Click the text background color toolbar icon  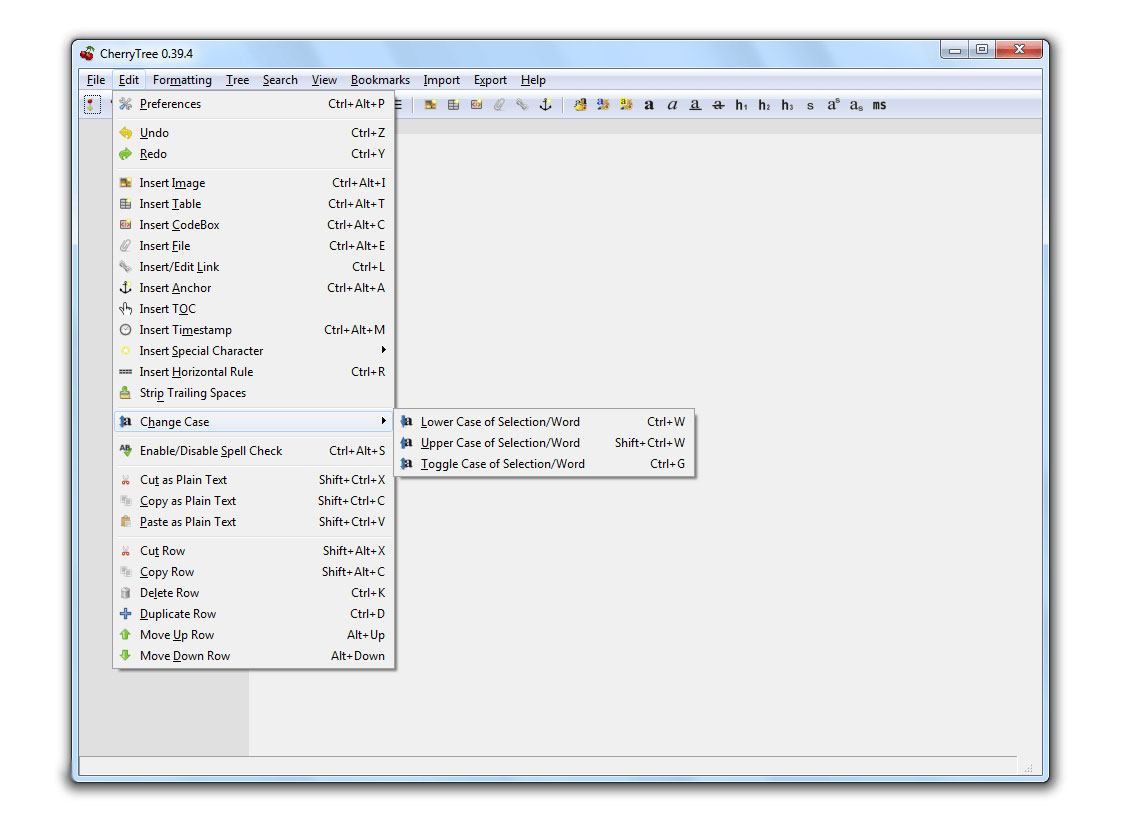[626, 105]
